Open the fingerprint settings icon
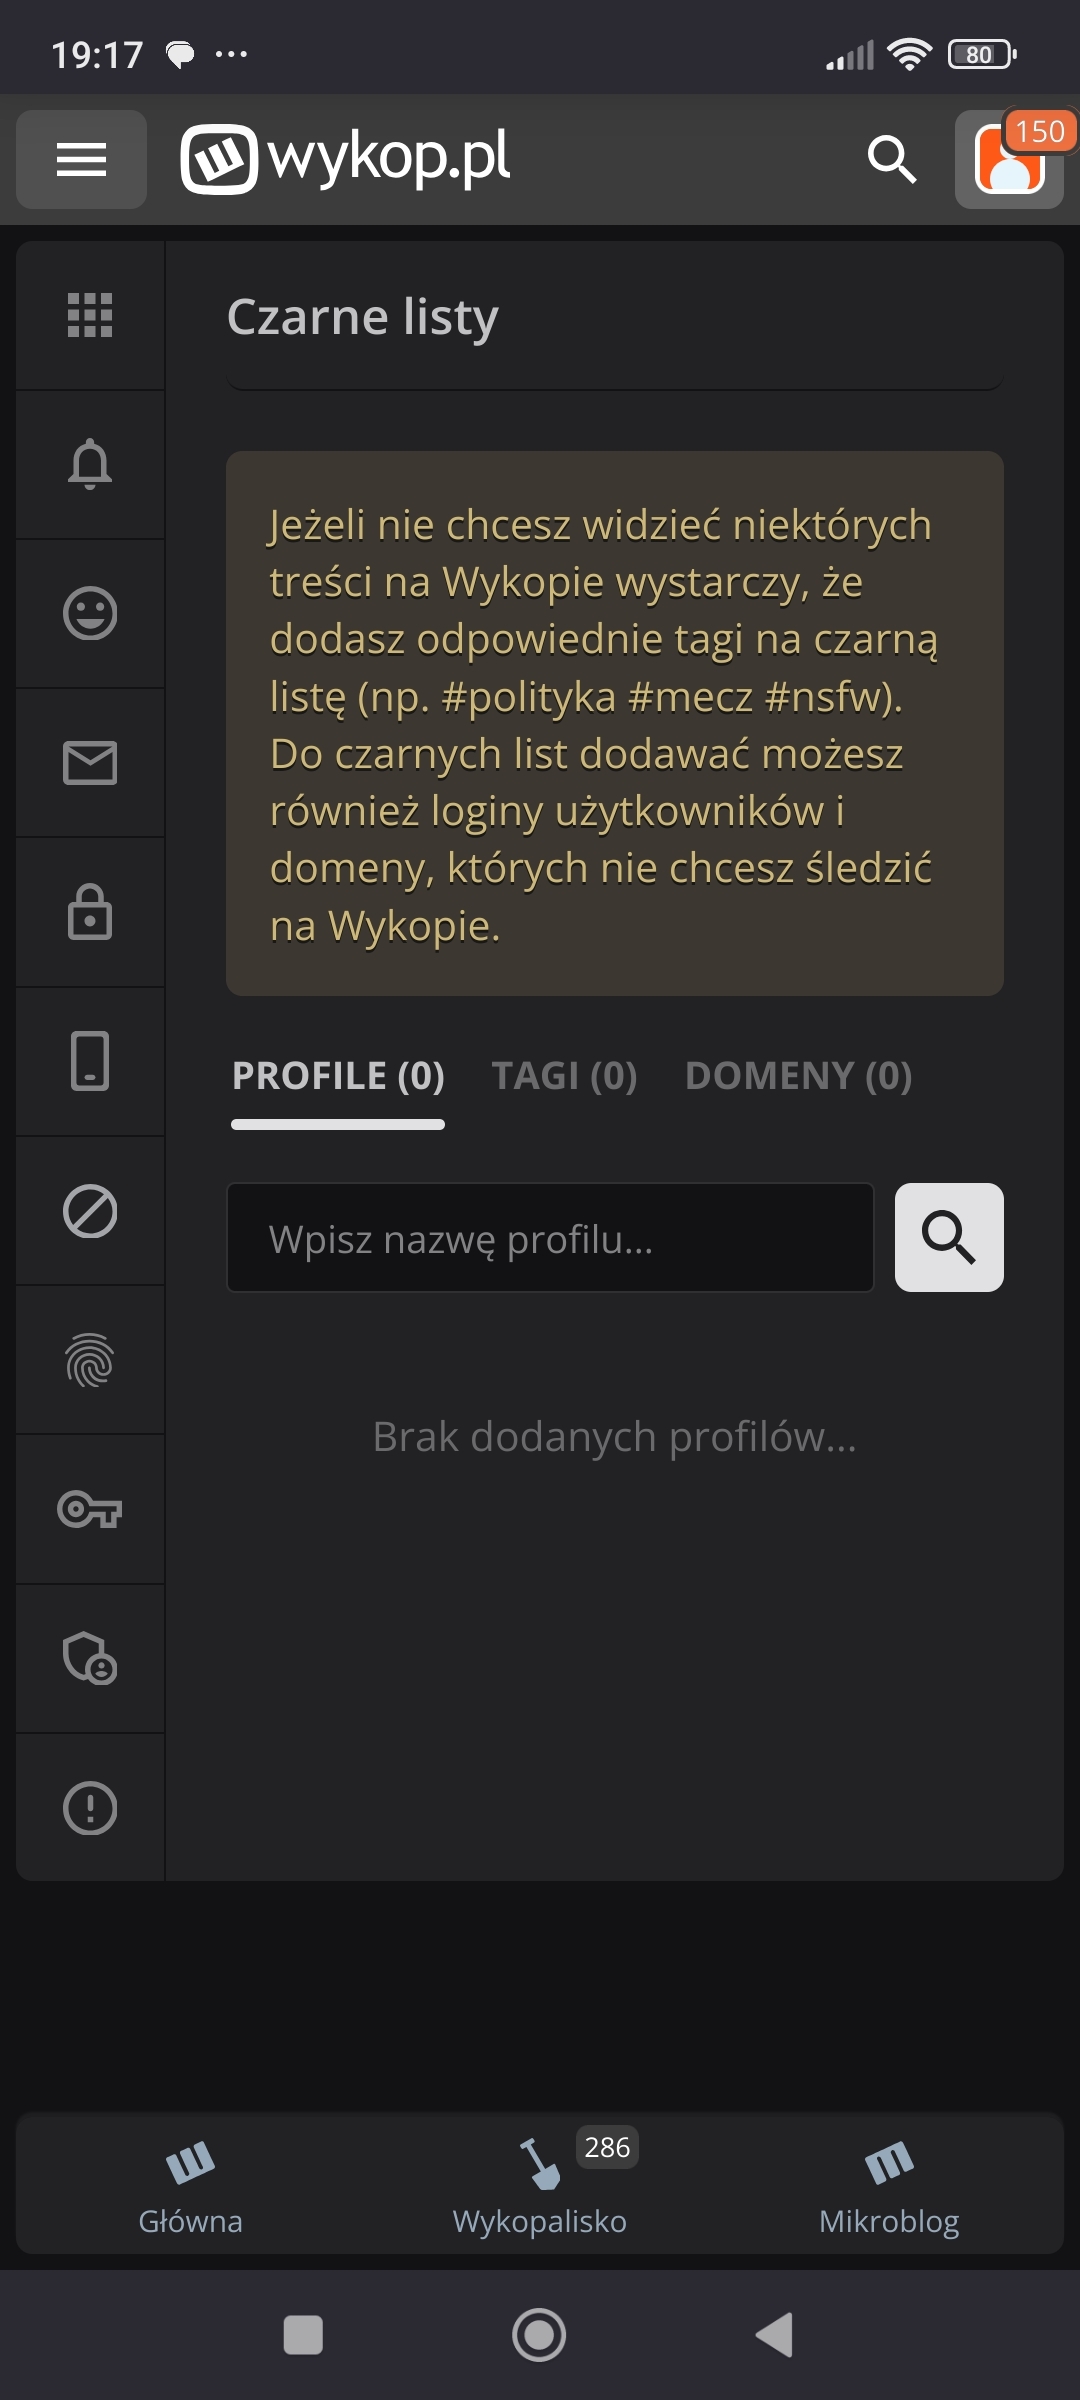 click(x=90, y=1360)
